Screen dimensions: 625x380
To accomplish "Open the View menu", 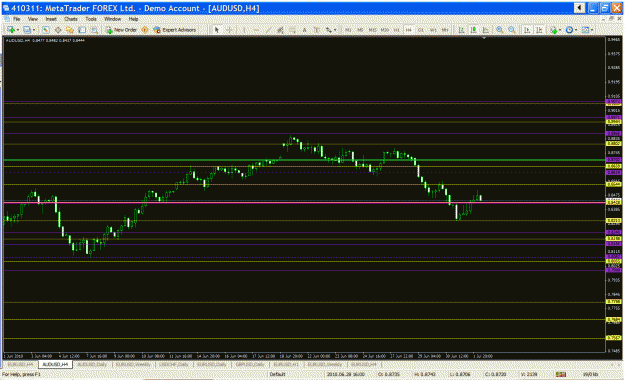I will point(33,19).
